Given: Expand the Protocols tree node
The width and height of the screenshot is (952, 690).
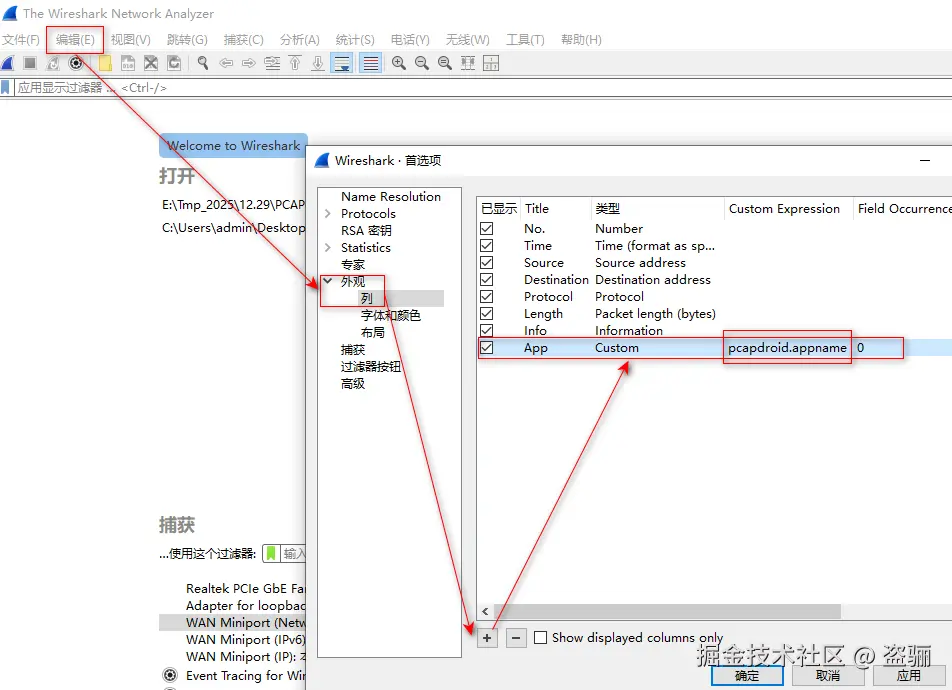Looking at the screenshot, I should pos(328,214).
